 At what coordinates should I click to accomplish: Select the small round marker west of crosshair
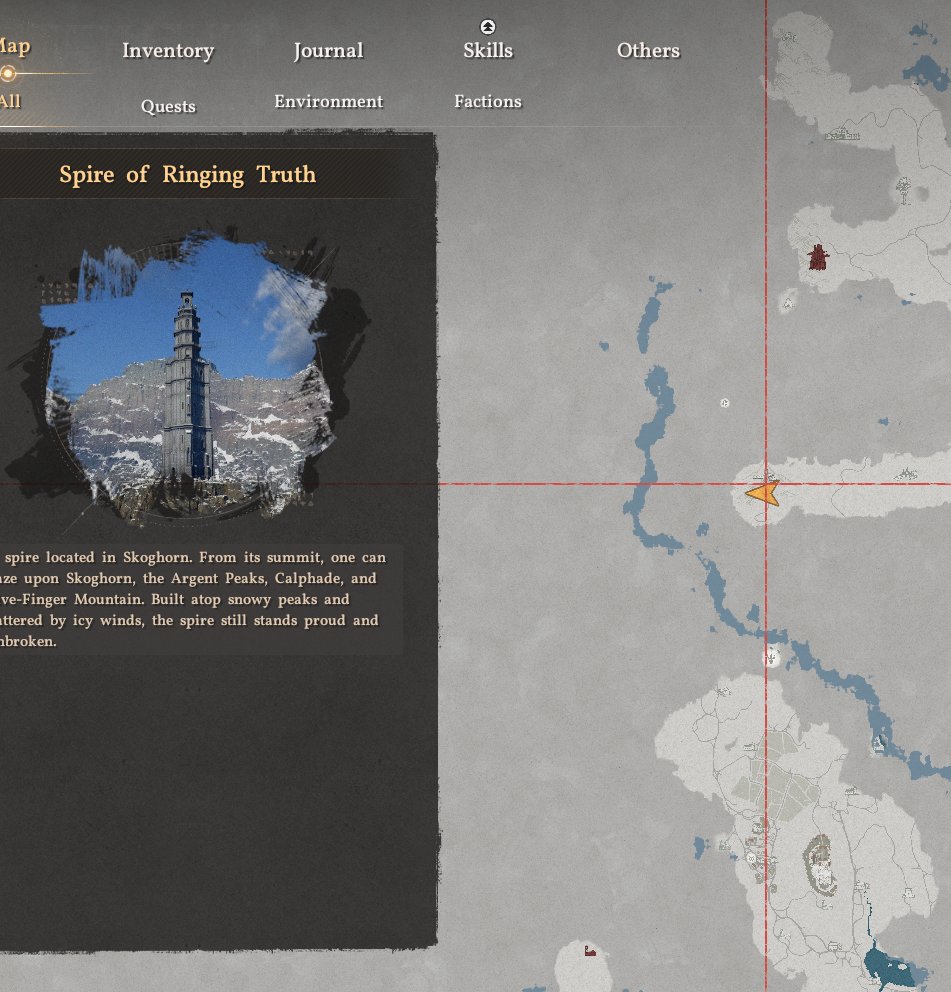pos(724,403)
